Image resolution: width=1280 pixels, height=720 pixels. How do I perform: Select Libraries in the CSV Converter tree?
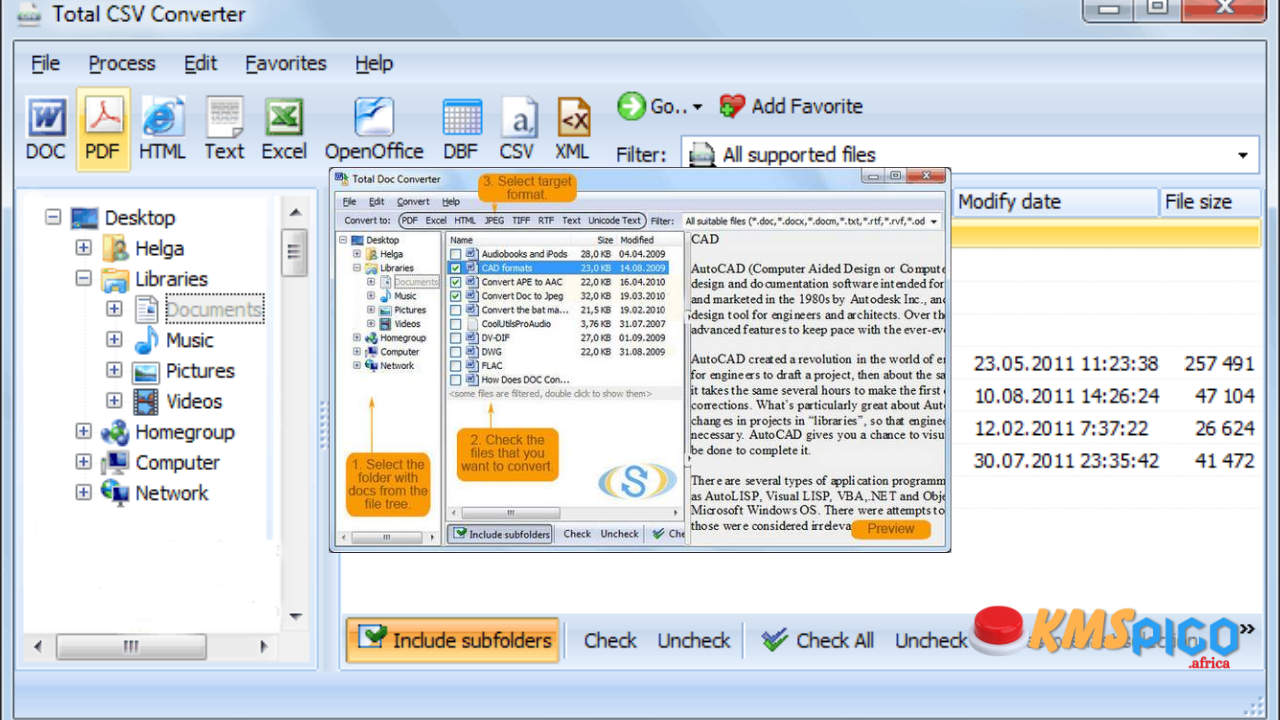coord(171,279)
